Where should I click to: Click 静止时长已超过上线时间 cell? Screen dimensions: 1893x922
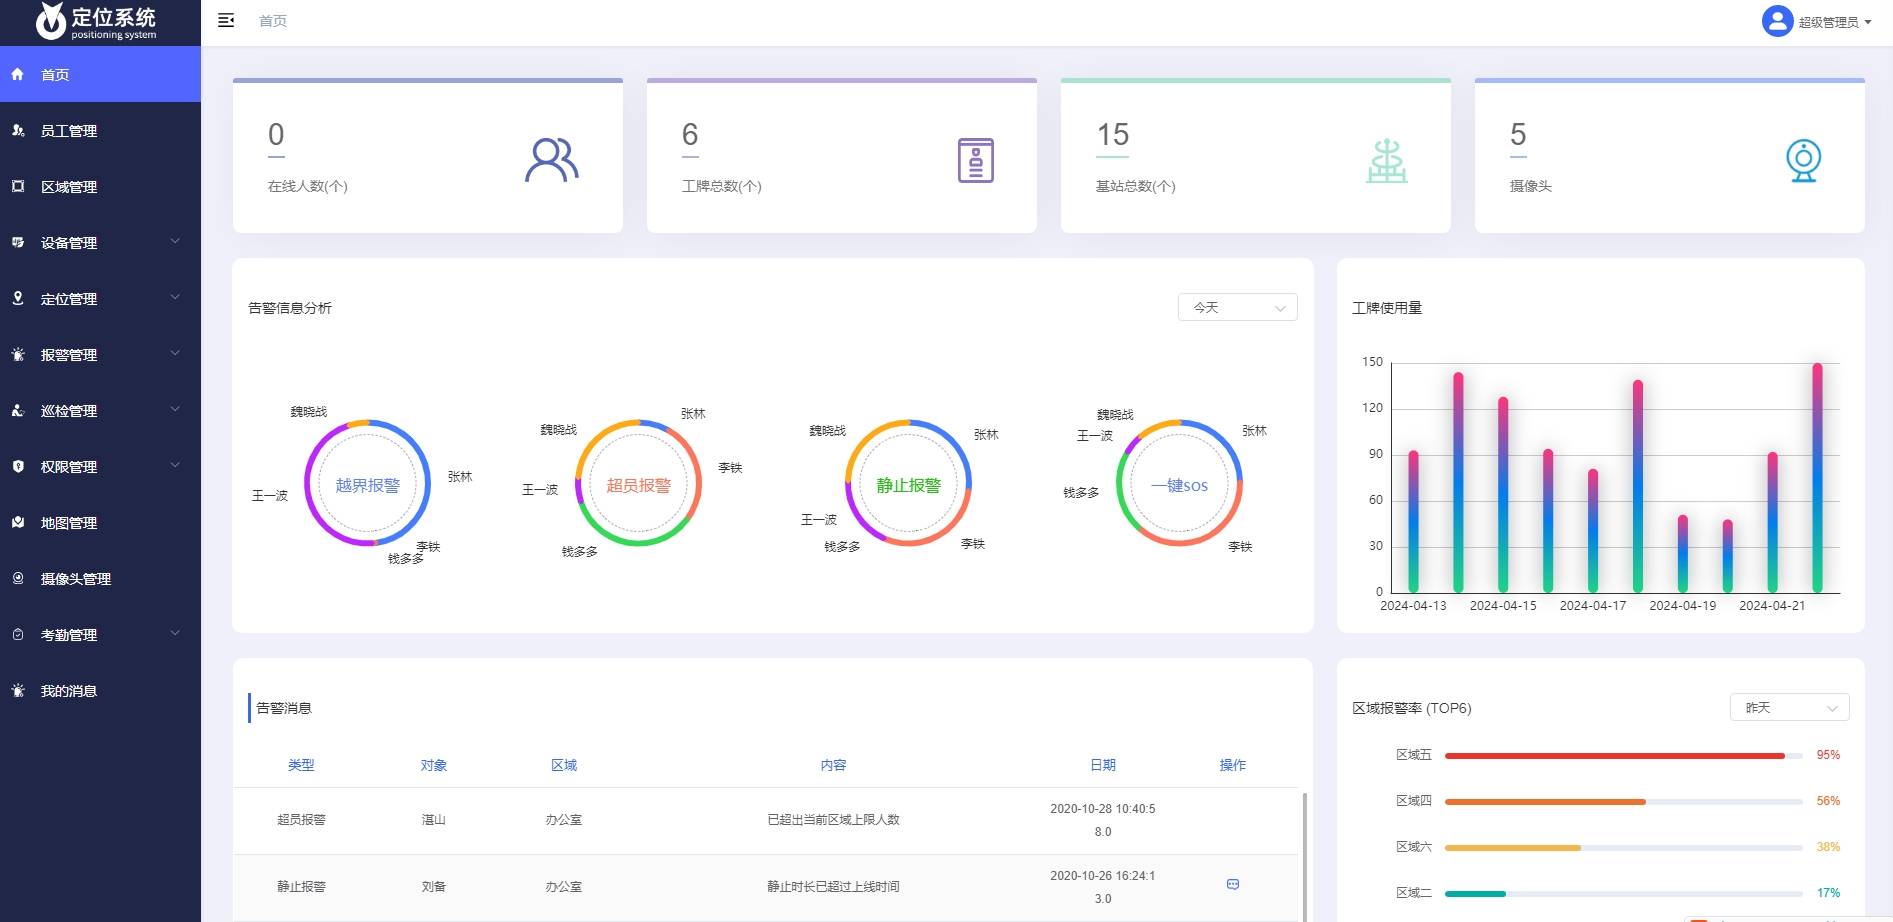tap(833, 887)
